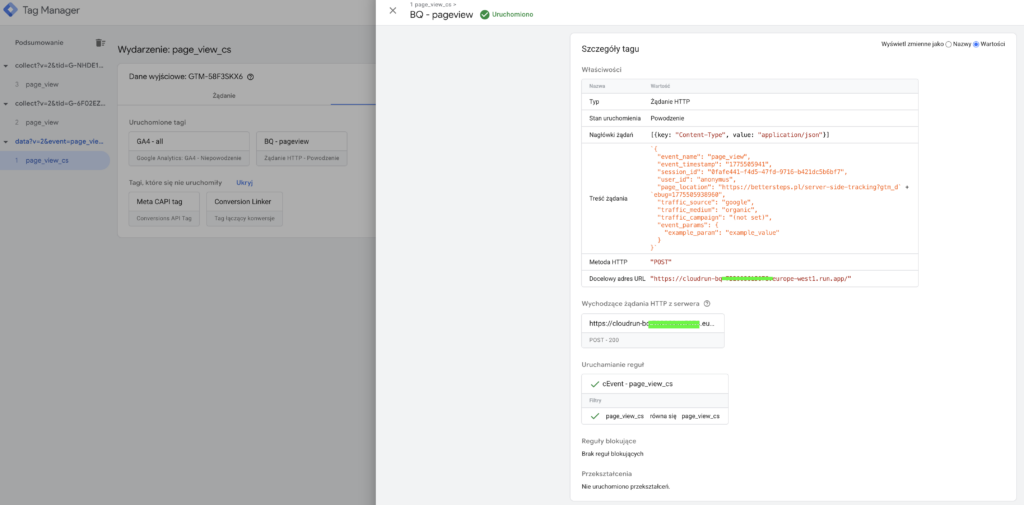
Task: Close the BQ - pageview tag details panel
Action: tap(392, 11)
